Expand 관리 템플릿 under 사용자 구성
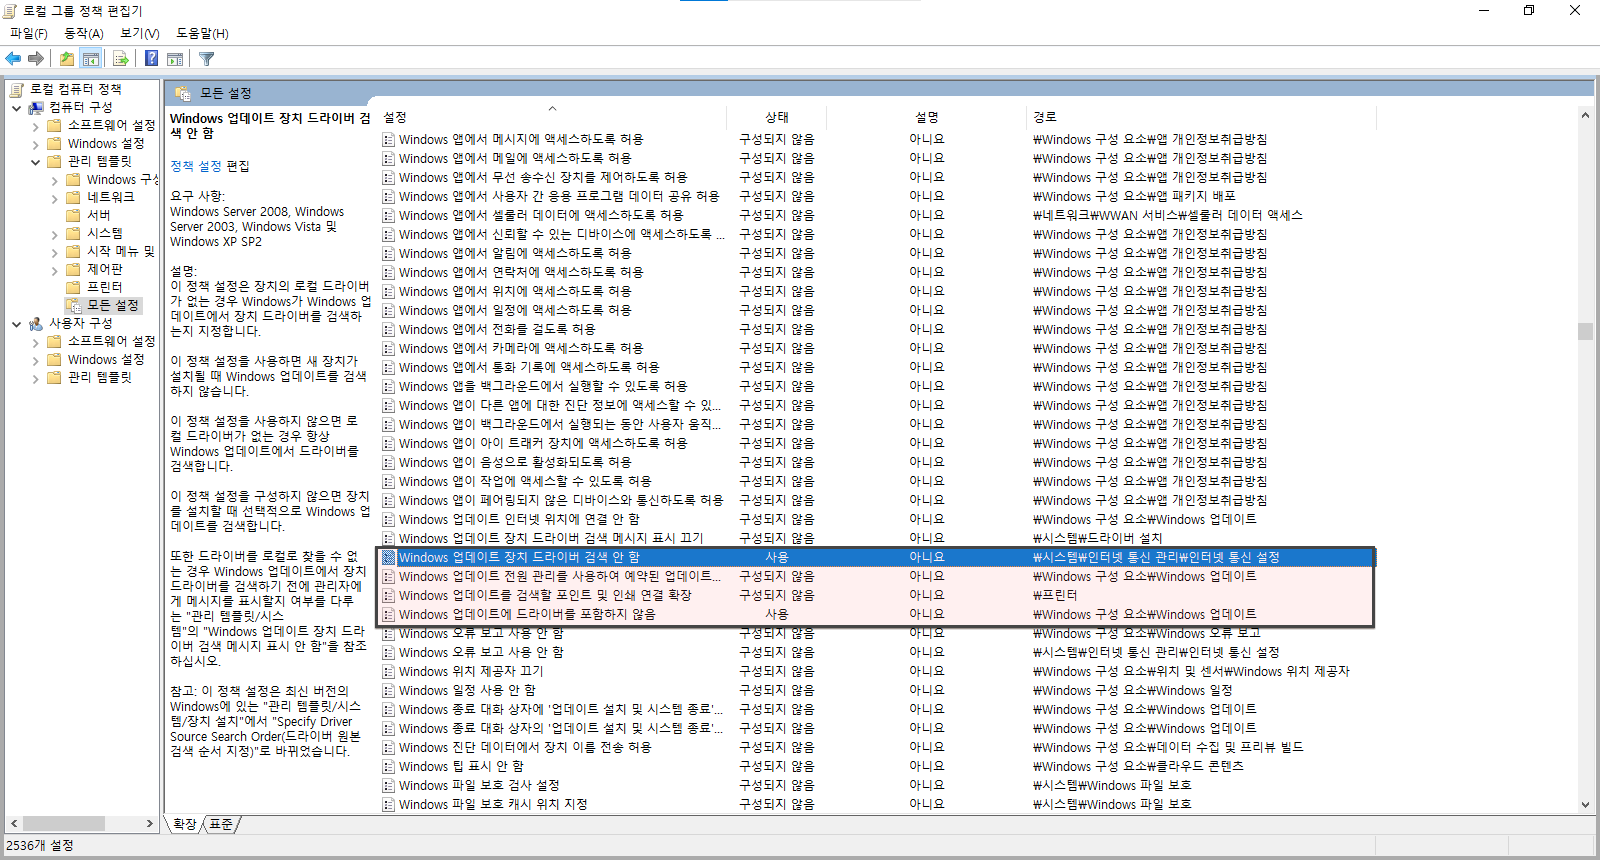Screen dimensions: 1600x860 click(35, 378)
